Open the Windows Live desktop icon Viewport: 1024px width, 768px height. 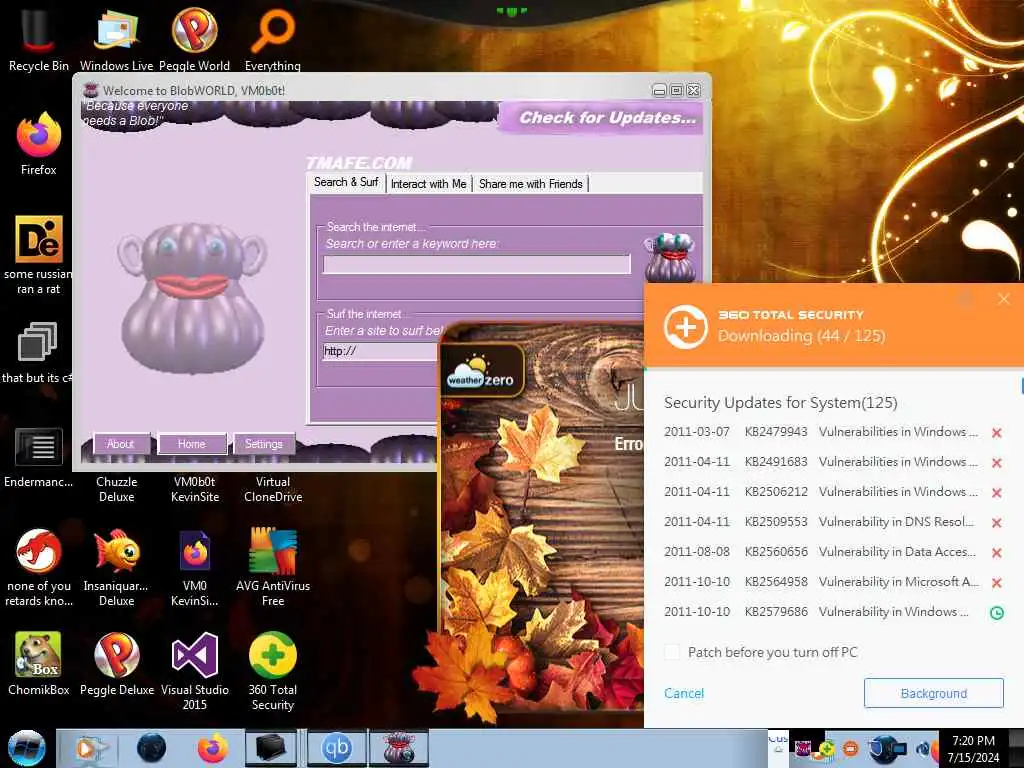pos(116,38)
